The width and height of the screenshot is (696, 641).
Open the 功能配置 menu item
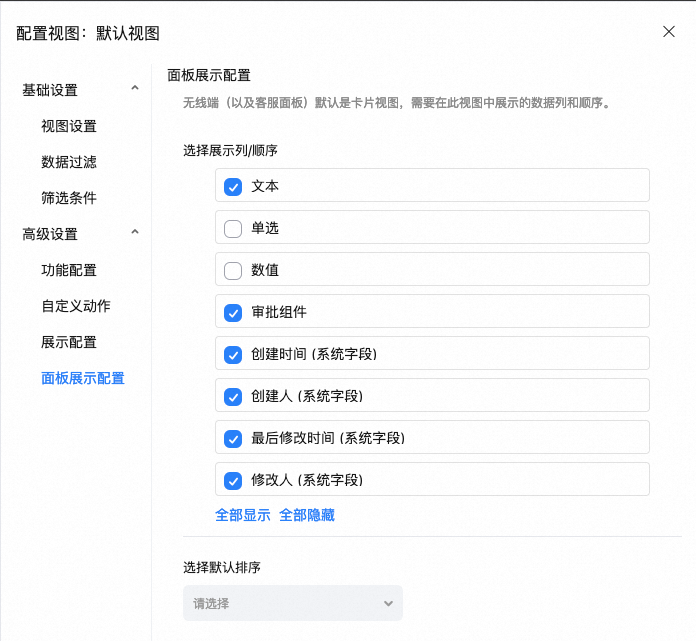[x=69, y=270]
